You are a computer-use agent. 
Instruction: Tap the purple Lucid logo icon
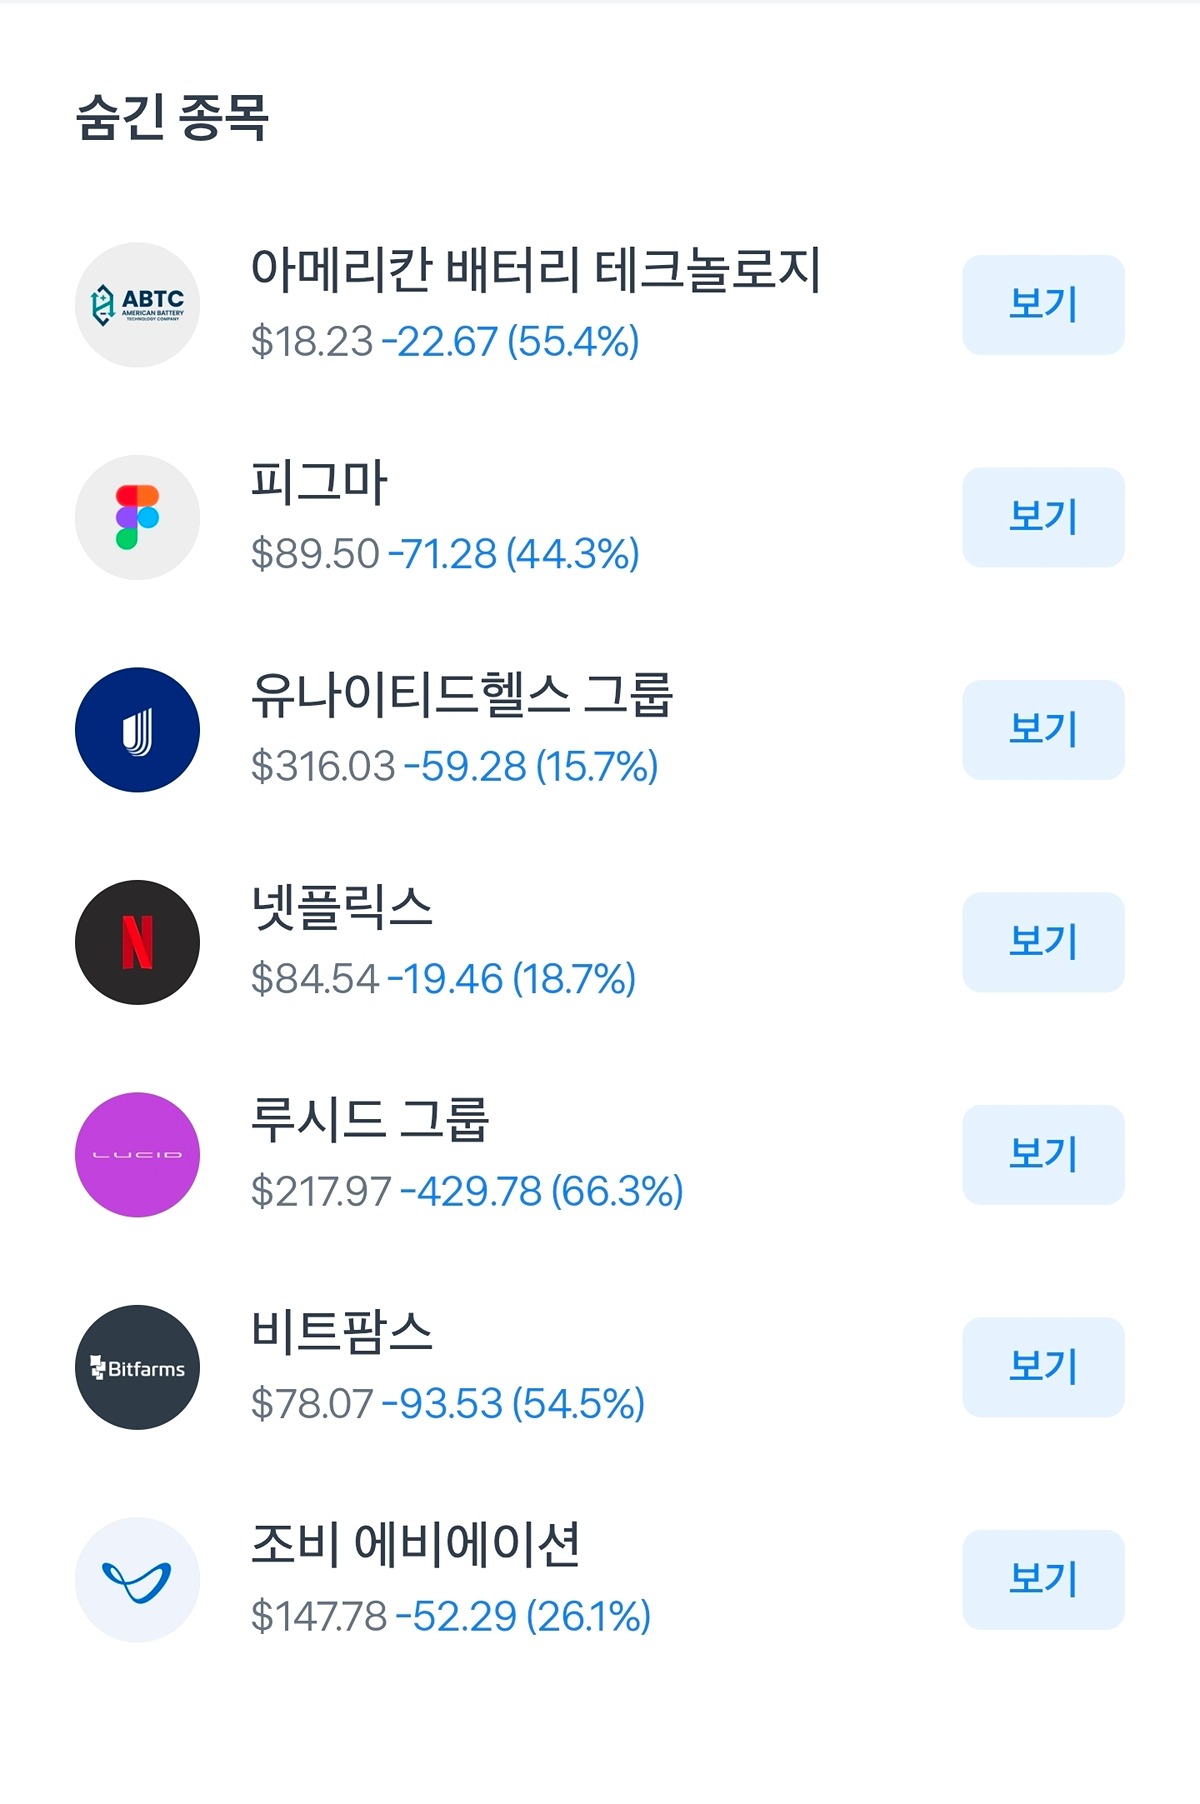137,1155
